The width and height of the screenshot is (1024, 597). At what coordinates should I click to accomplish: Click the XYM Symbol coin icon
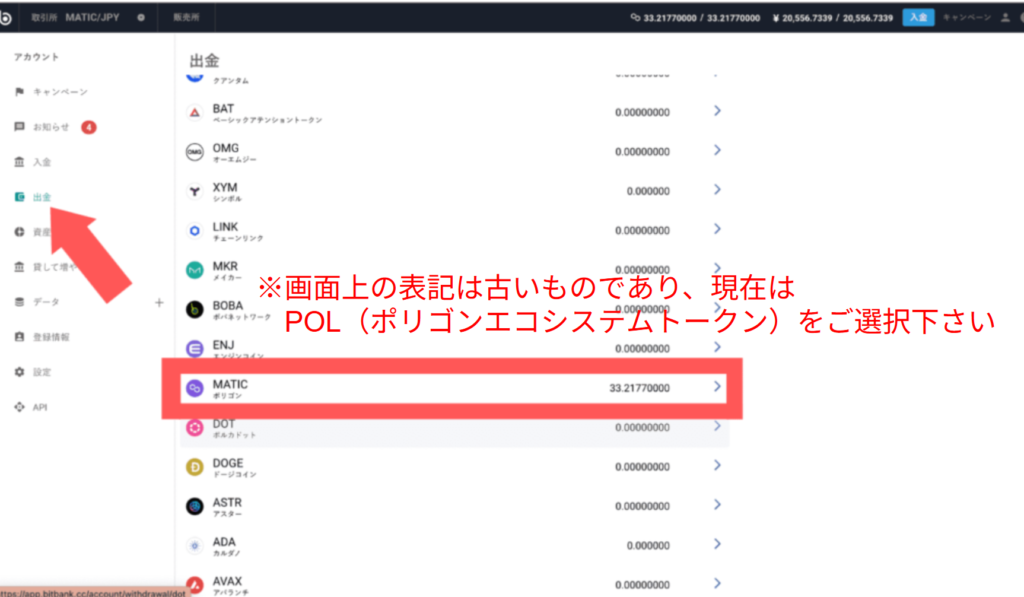coord(195,191)
